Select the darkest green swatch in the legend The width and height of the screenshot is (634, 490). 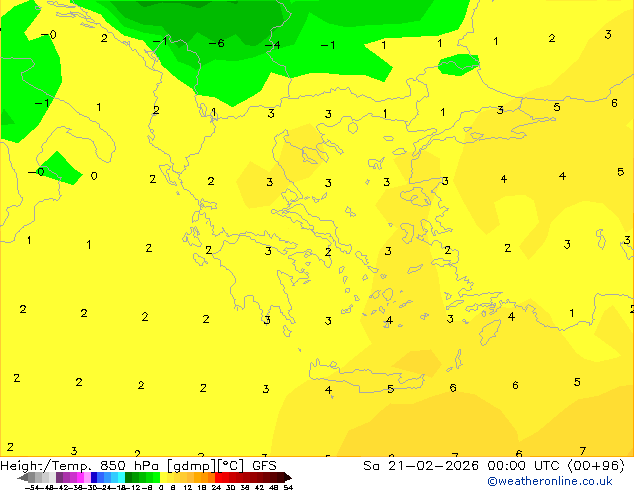[x=128, y=477]
